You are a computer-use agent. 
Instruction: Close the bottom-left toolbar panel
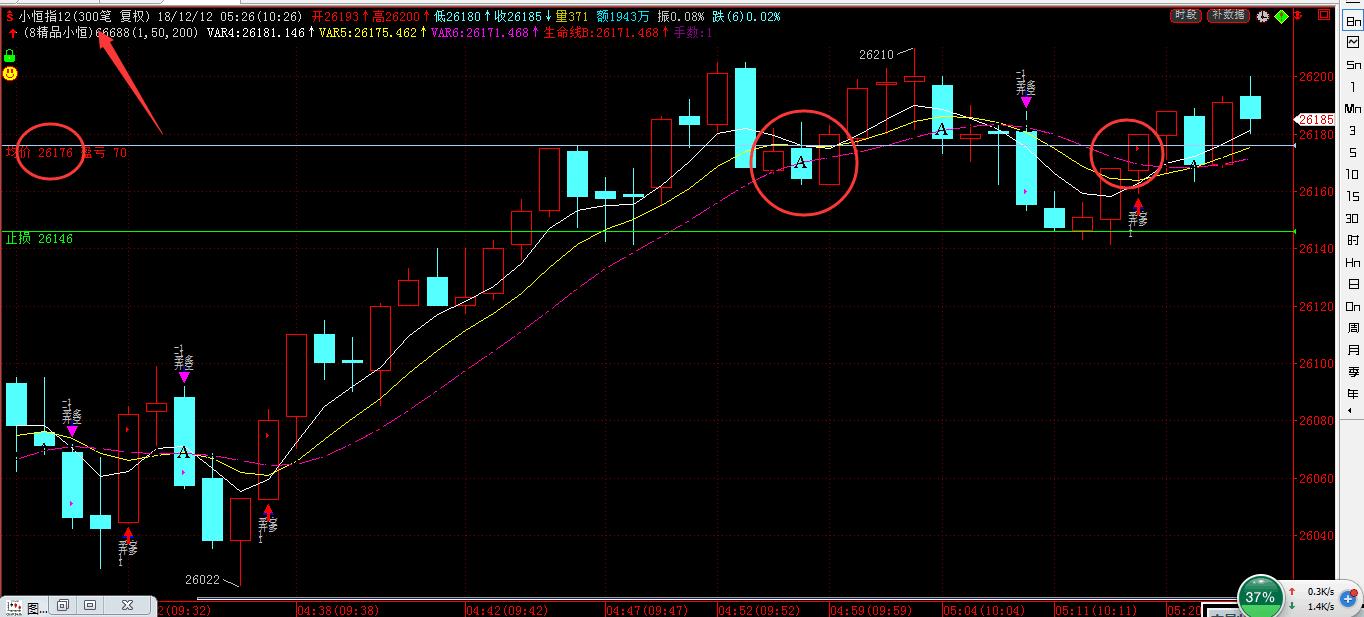click(128, 606)
